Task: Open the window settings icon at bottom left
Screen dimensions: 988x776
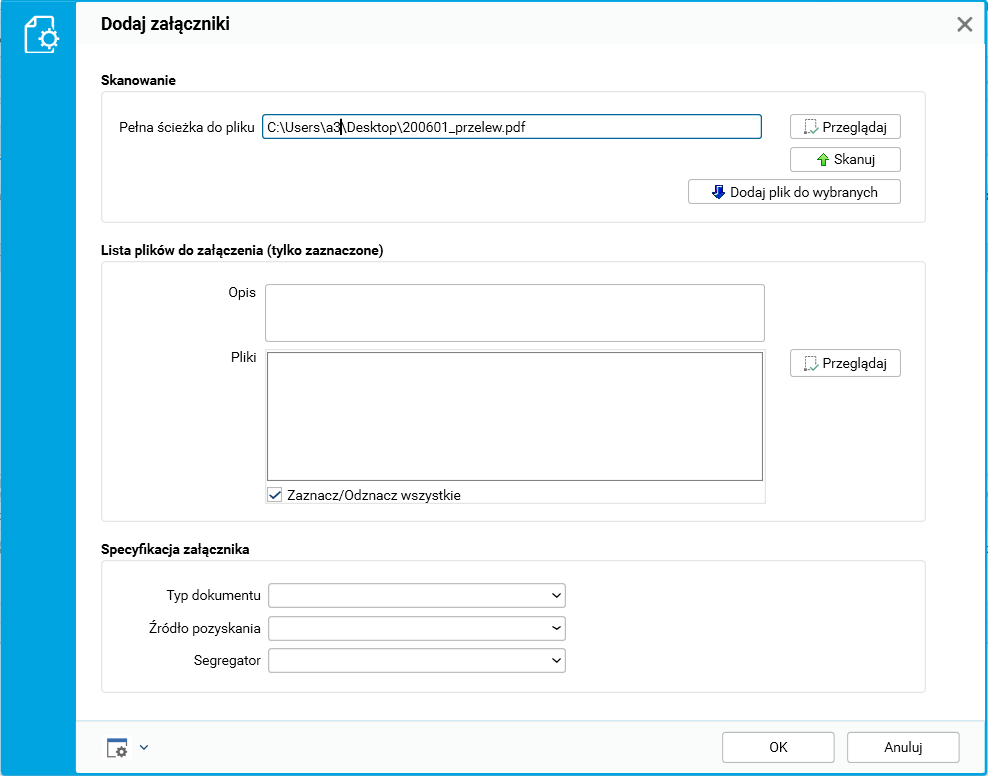Action: (117, 748)
